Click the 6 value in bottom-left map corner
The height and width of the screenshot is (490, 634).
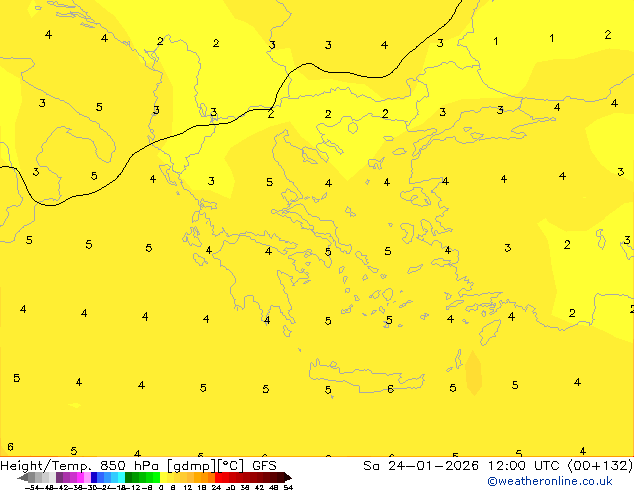click(11, 447)
